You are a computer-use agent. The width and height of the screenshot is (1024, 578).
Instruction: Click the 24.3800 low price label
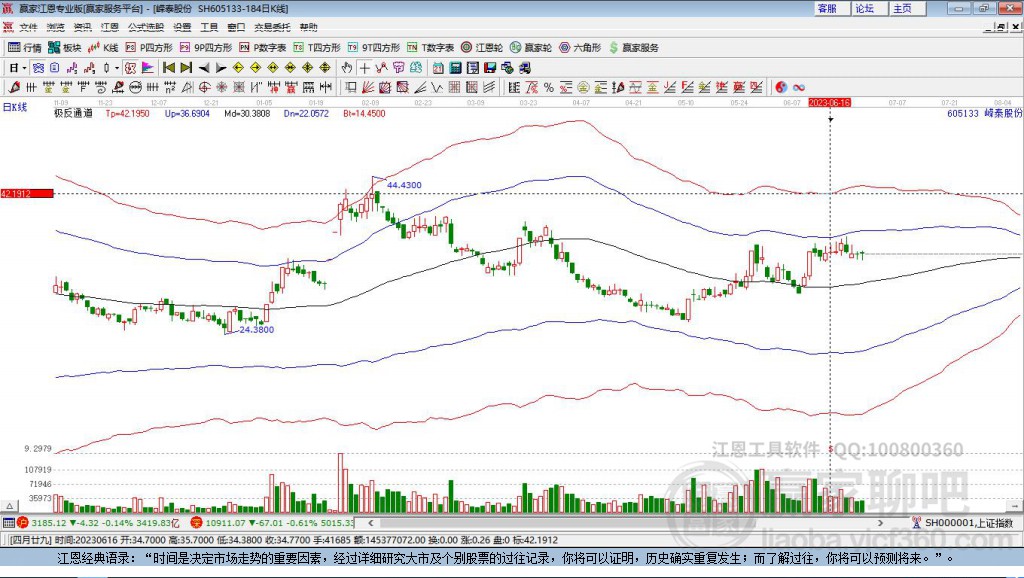click(x=257, y=329)
